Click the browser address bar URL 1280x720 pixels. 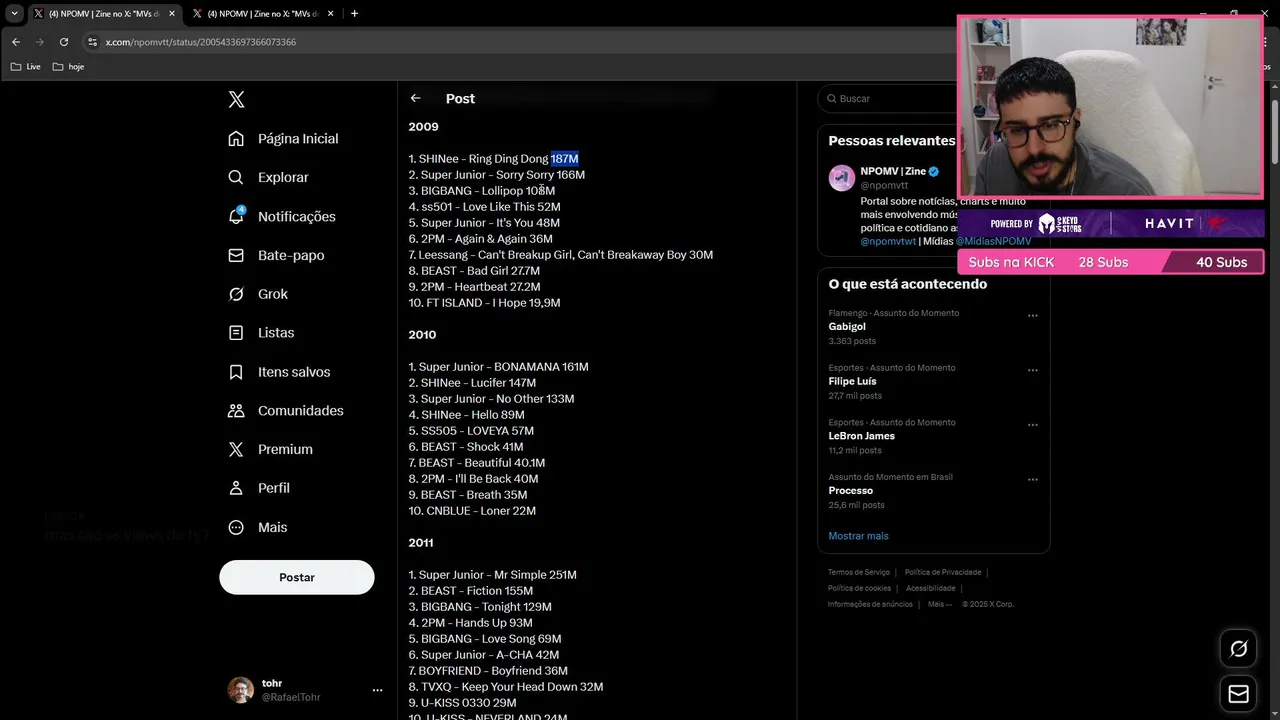point(201,42)
